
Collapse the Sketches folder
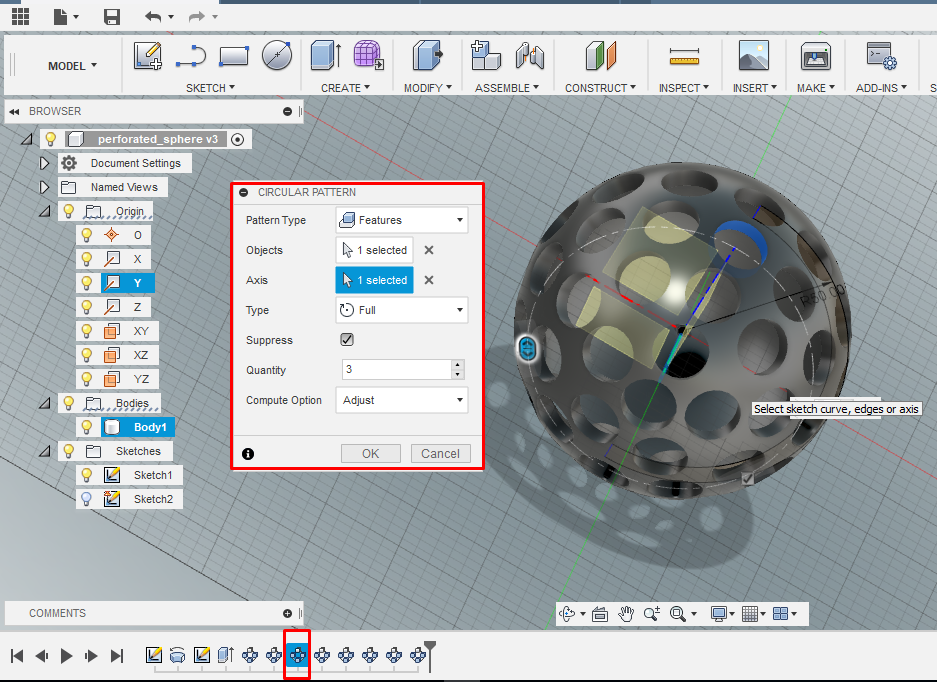(44, 451)
